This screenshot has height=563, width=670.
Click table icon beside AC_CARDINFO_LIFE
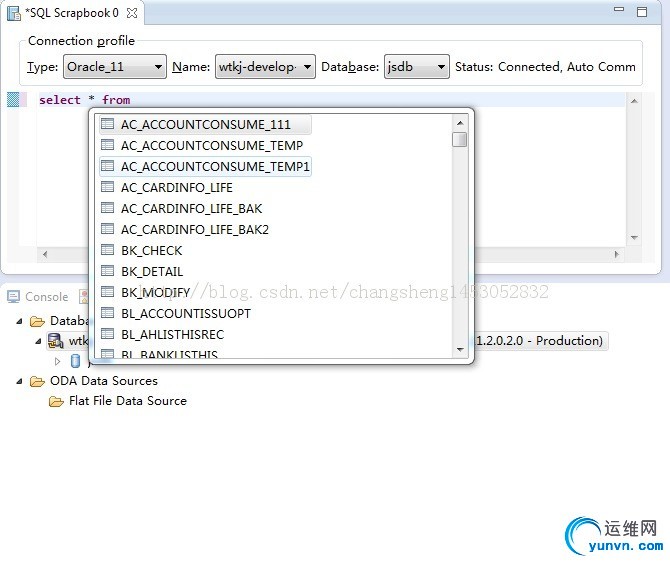click(x=107, y=187)
